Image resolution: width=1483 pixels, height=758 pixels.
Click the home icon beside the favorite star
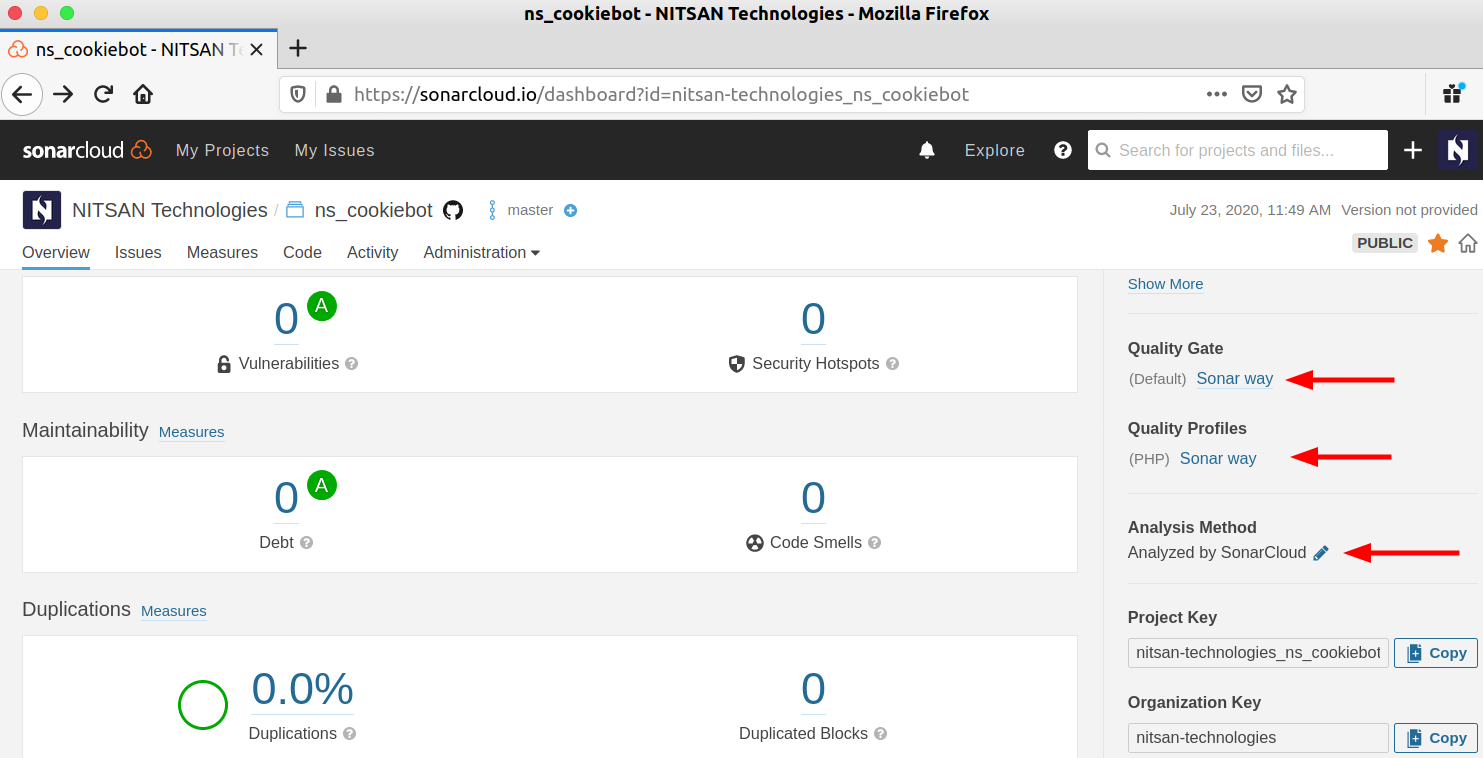[x=1467, y=243]
